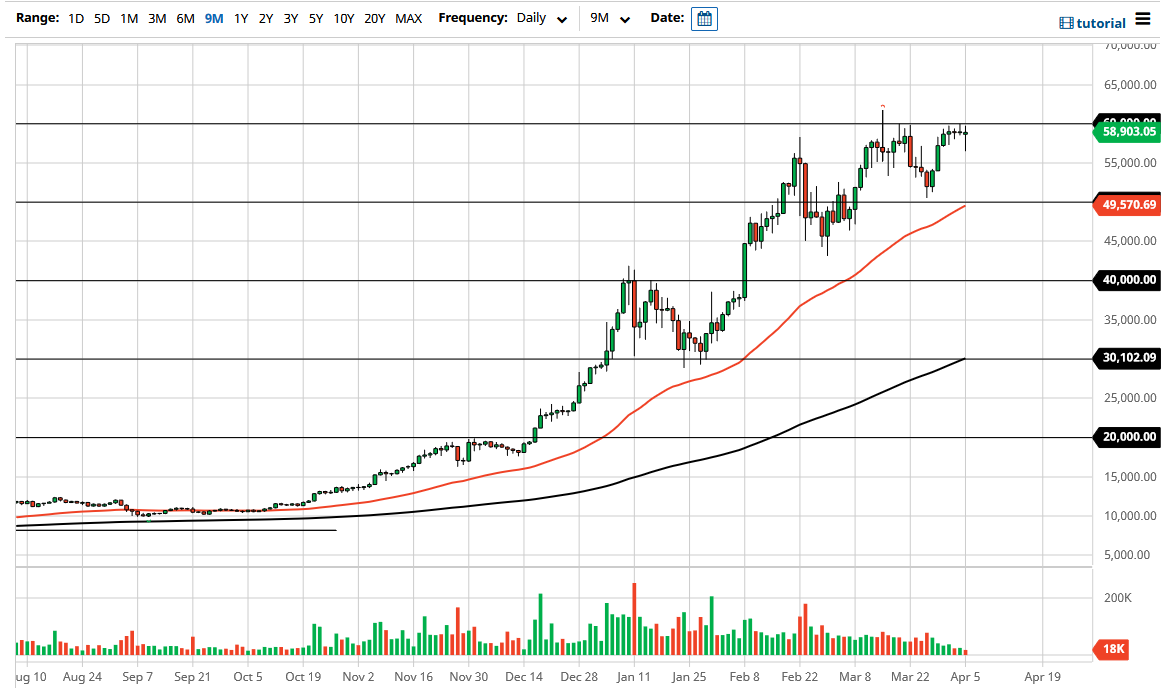Click the 58,903.05 current price label
1165x699 pixels.
tap(1127, 131)
